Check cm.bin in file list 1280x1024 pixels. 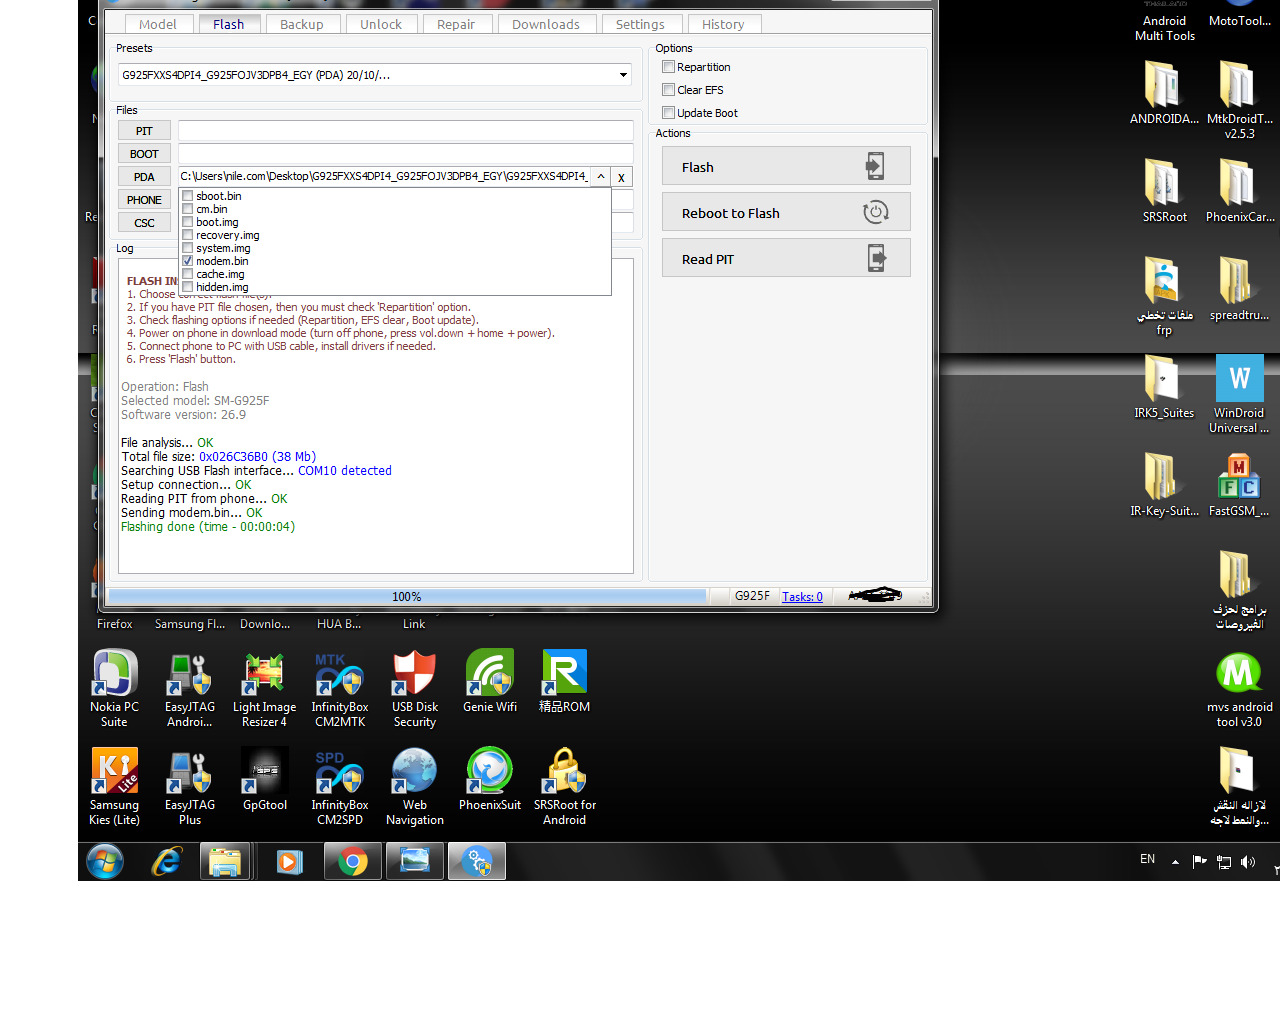[187, 209]
